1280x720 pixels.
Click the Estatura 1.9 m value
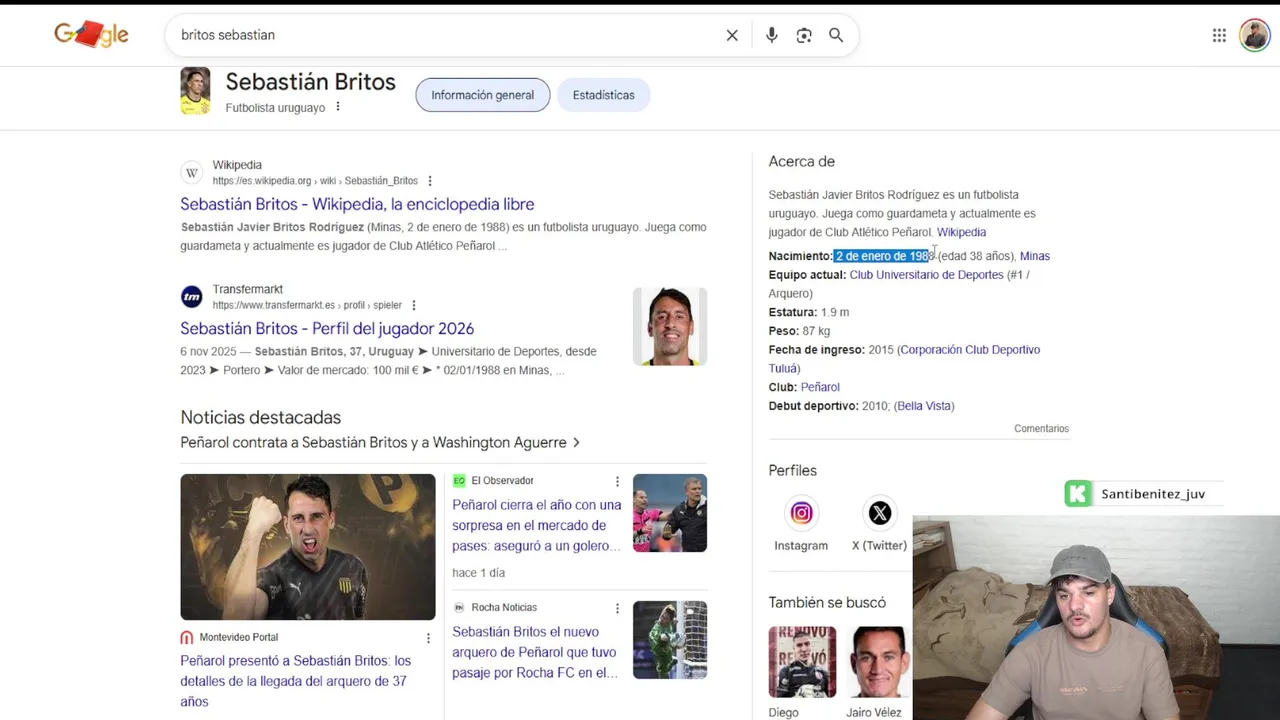[x=835, y=312]
